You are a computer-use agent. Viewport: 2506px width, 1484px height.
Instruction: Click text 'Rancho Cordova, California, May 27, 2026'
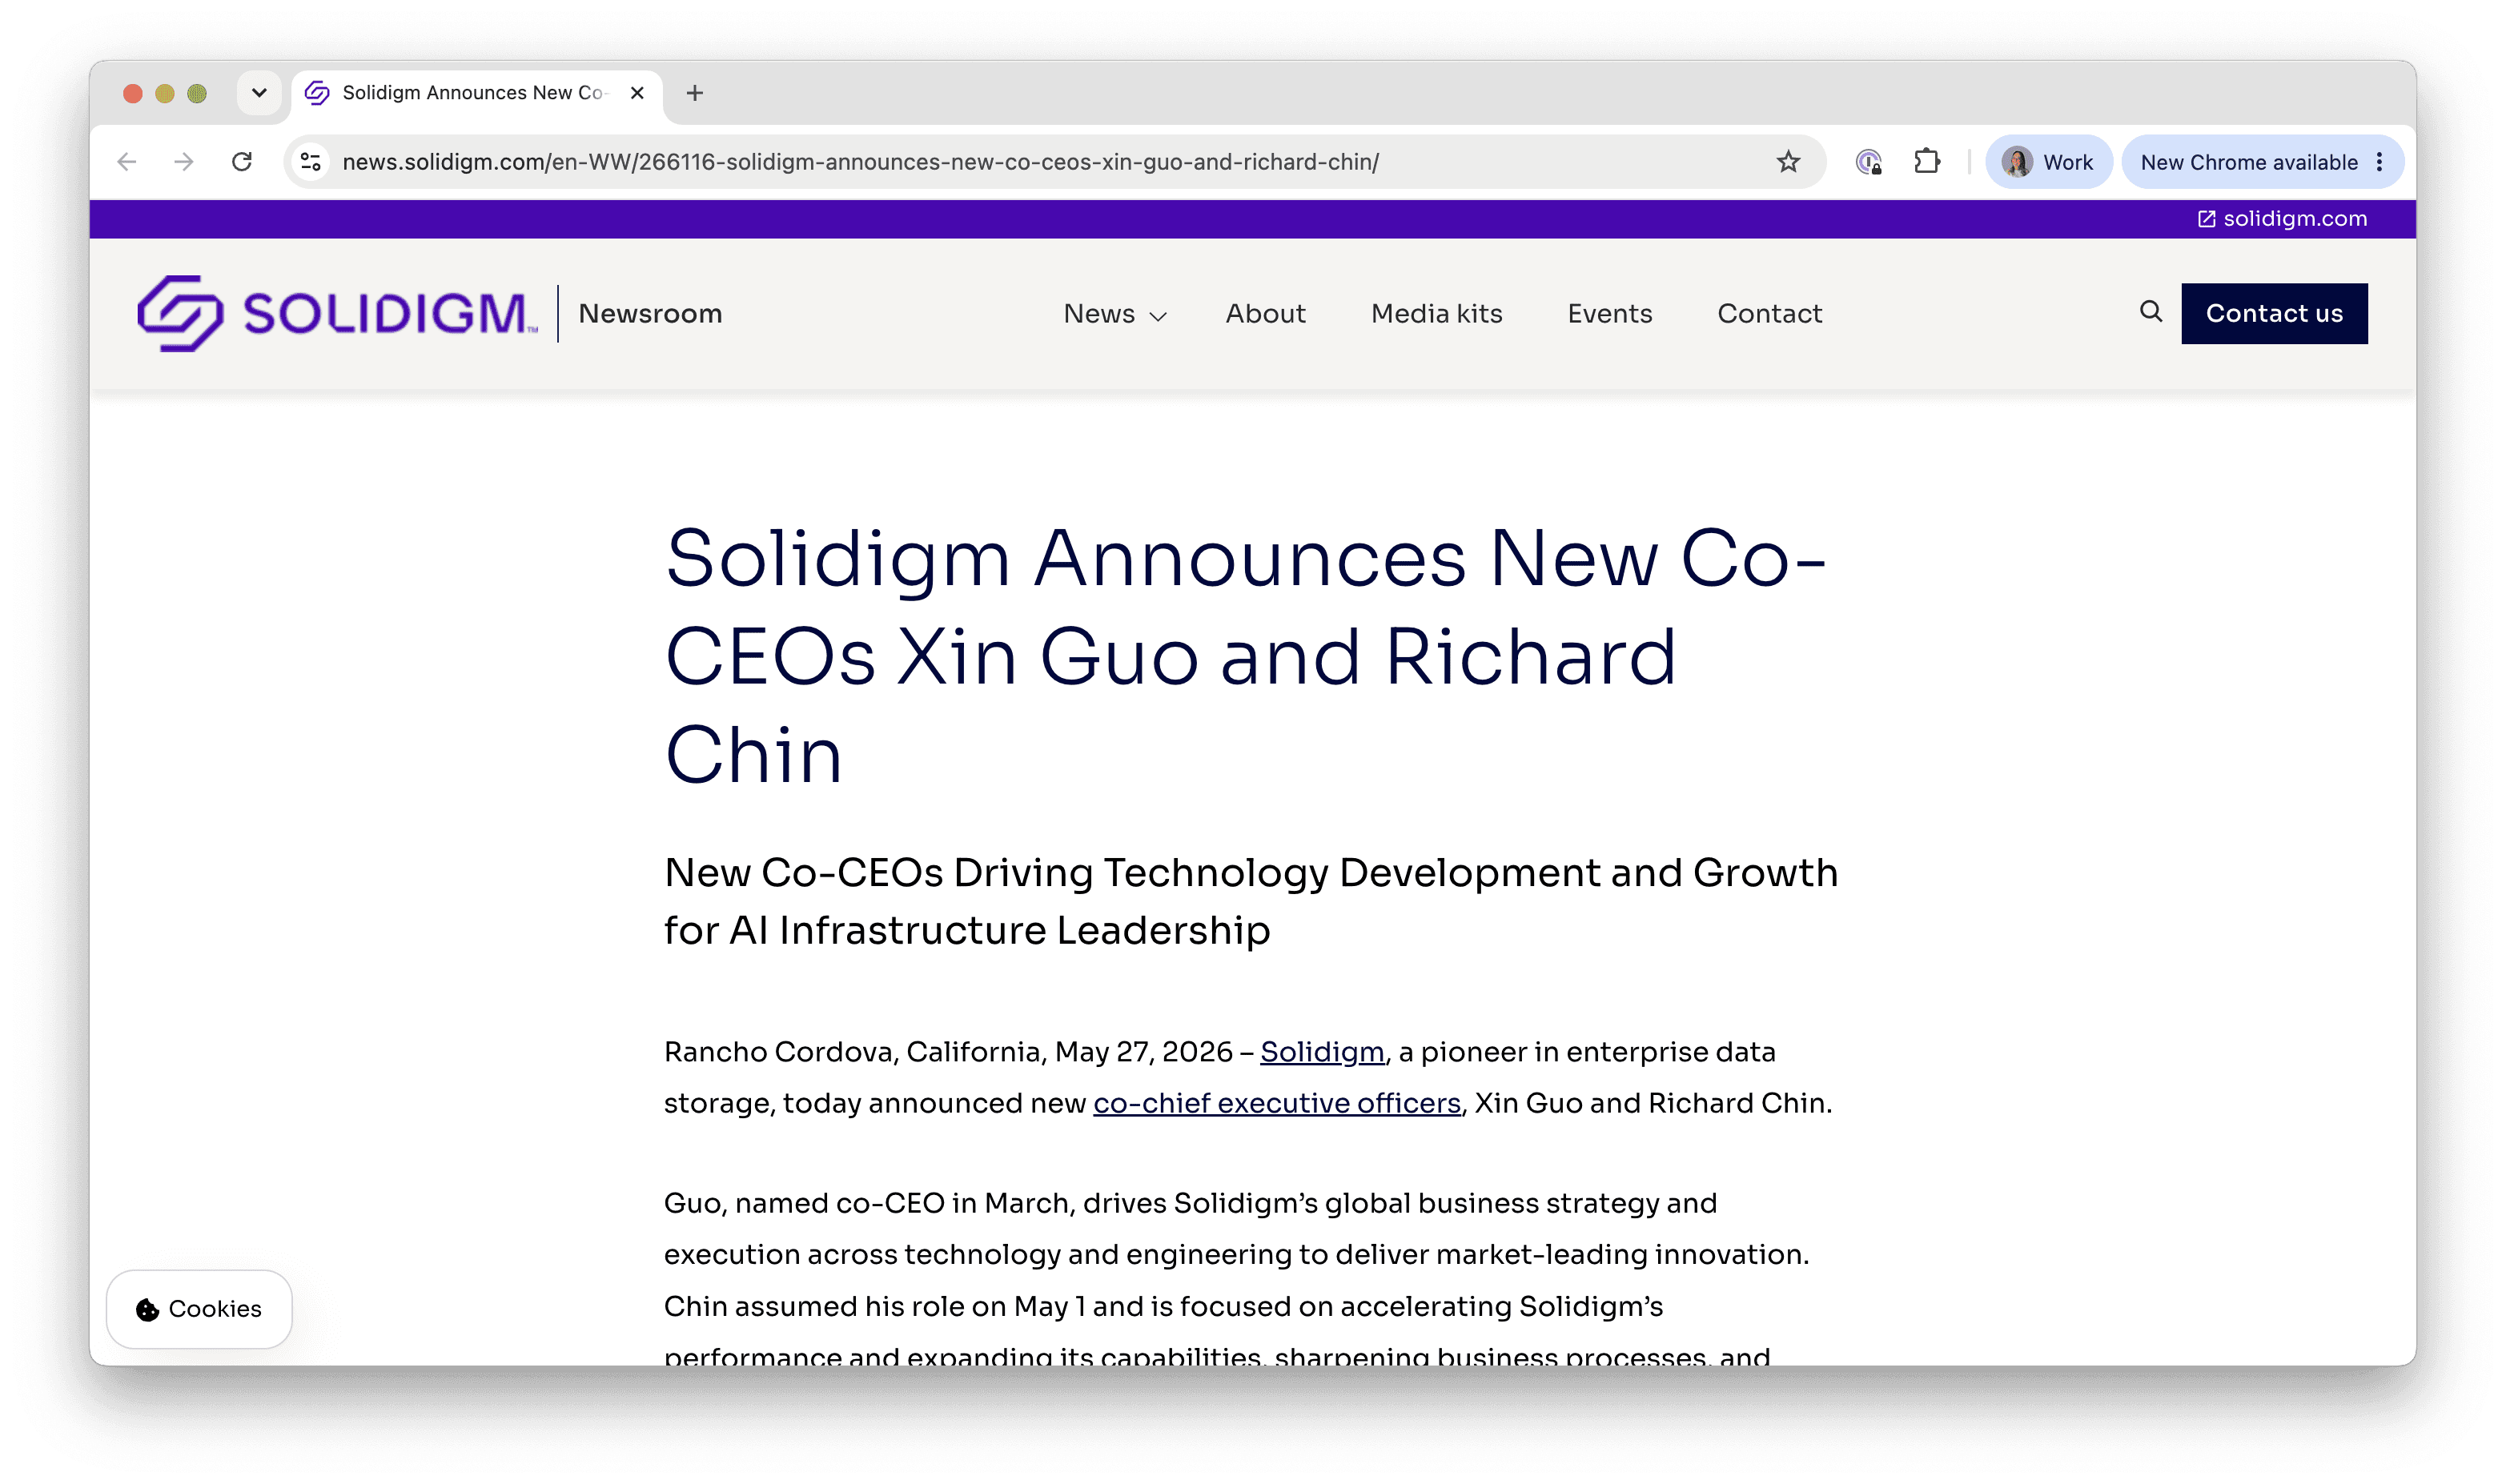coord(948,1052)
